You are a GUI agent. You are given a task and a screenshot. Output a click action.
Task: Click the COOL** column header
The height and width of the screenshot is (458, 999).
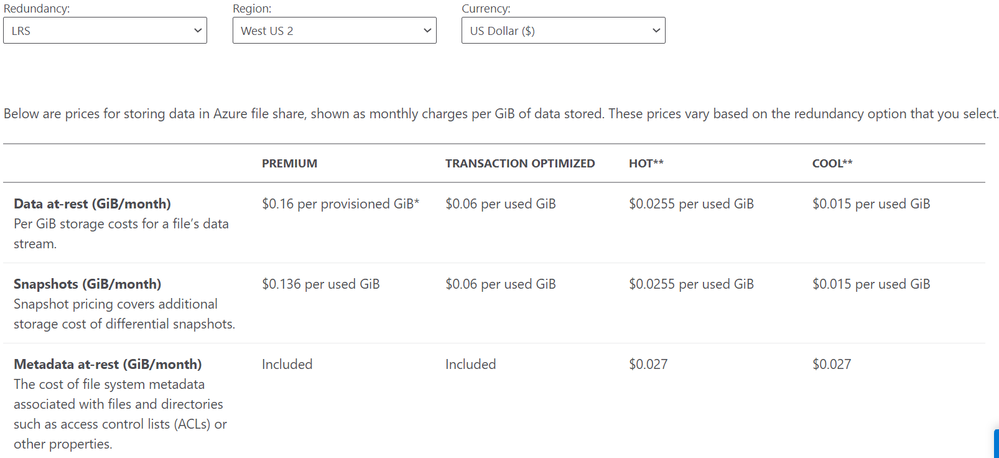pos(832,163)
